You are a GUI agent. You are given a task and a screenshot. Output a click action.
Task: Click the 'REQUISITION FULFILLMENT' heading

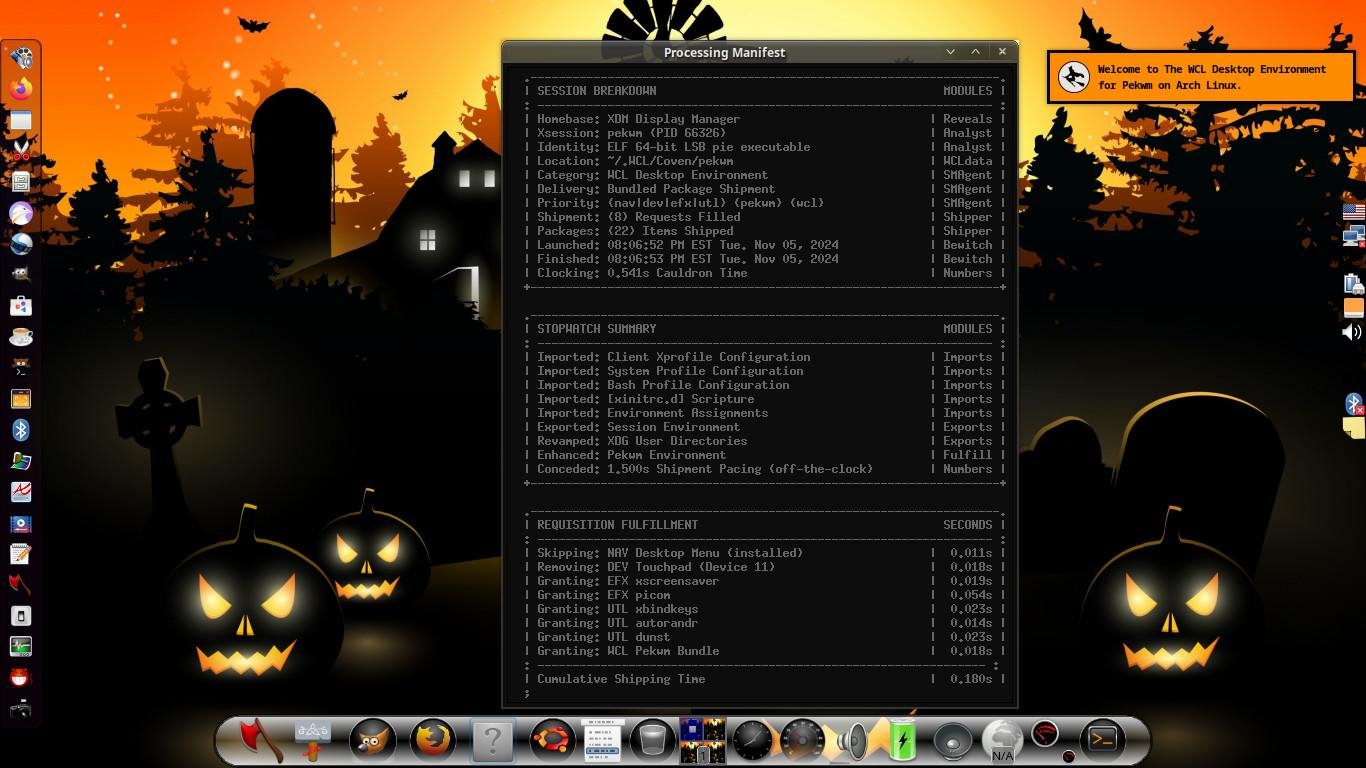[617, 525]
